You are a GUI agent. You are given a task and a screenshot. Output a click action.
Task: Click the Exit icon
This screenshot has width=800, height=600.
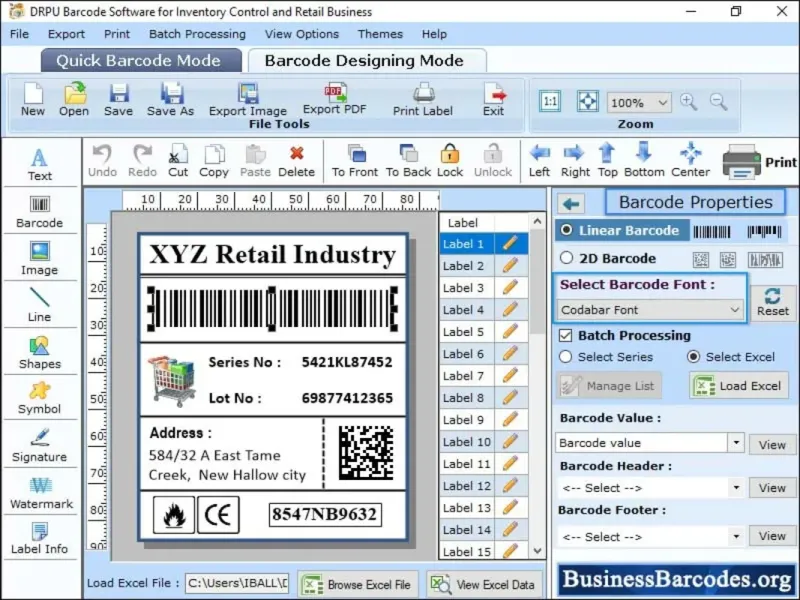(x=493, y=99)
